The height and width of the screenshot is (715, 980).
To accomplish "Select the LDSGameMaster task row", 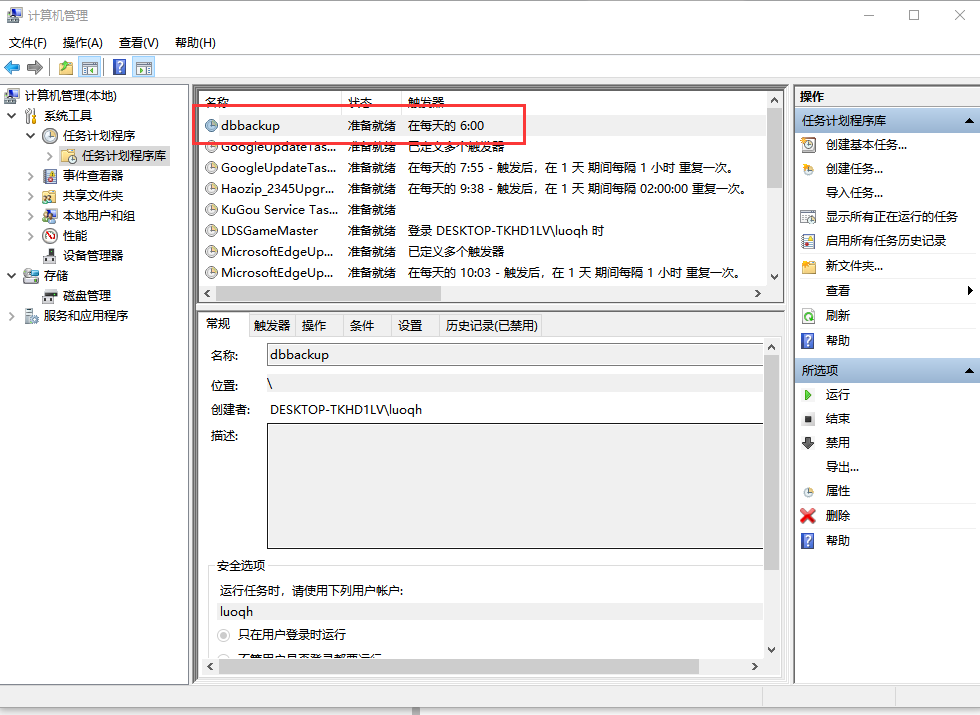I will [482, 231].
